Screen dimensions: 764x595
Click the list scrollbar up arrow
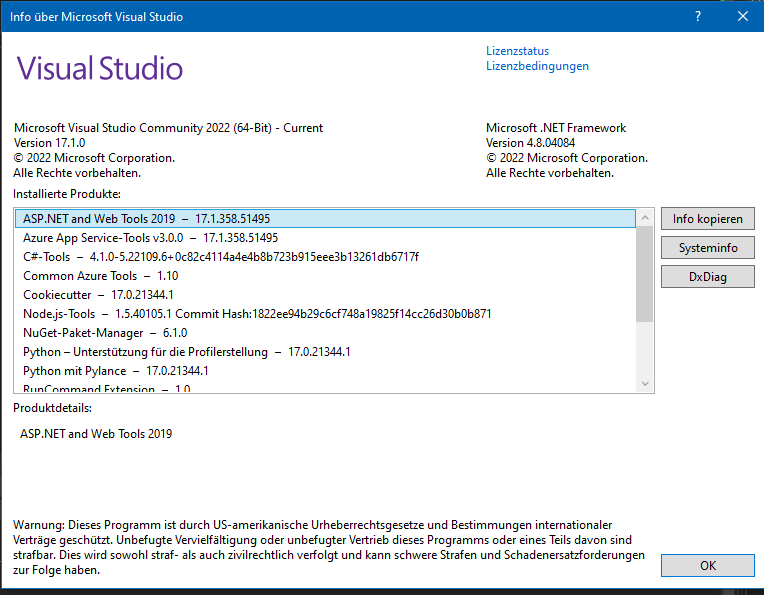click(645, 218)
